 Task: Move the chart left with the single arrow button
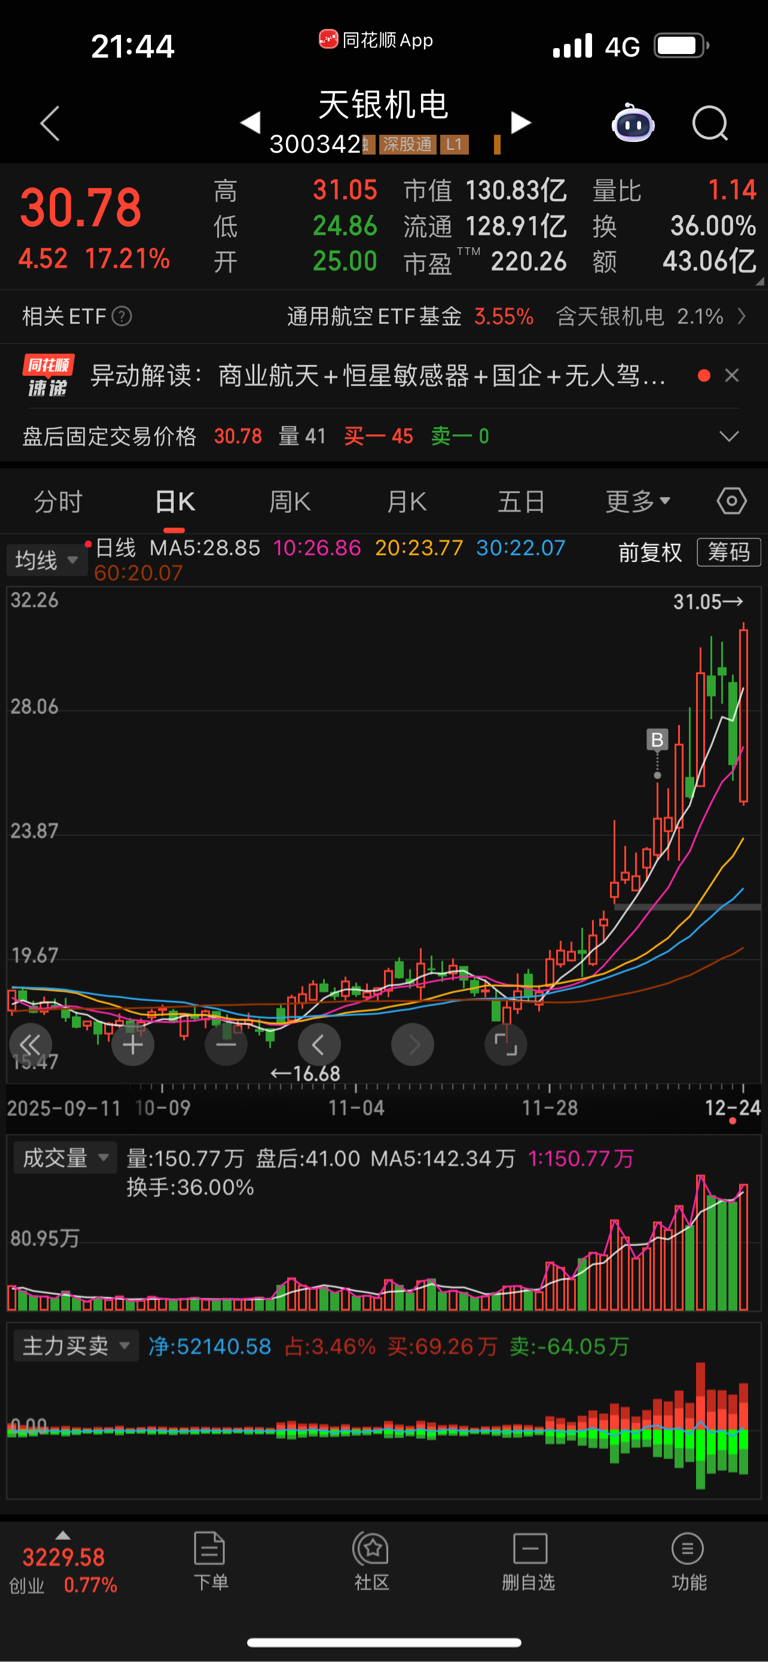(x=319, y=1045)
